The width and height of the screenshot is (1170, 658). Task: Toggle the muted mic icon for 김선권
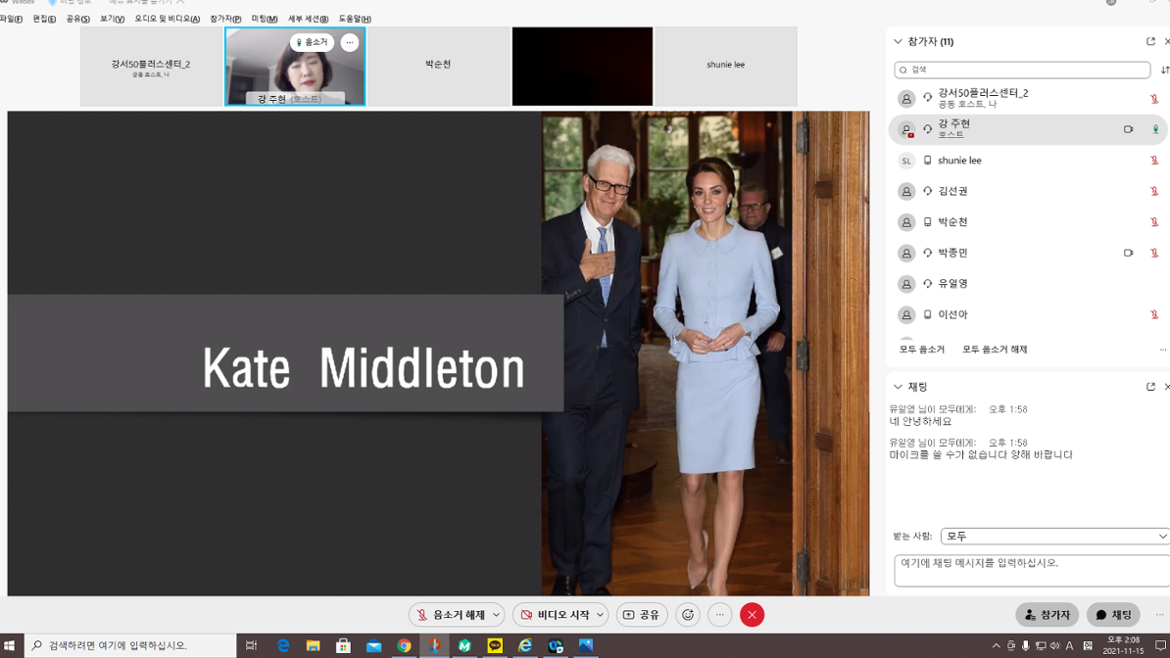1154,191
